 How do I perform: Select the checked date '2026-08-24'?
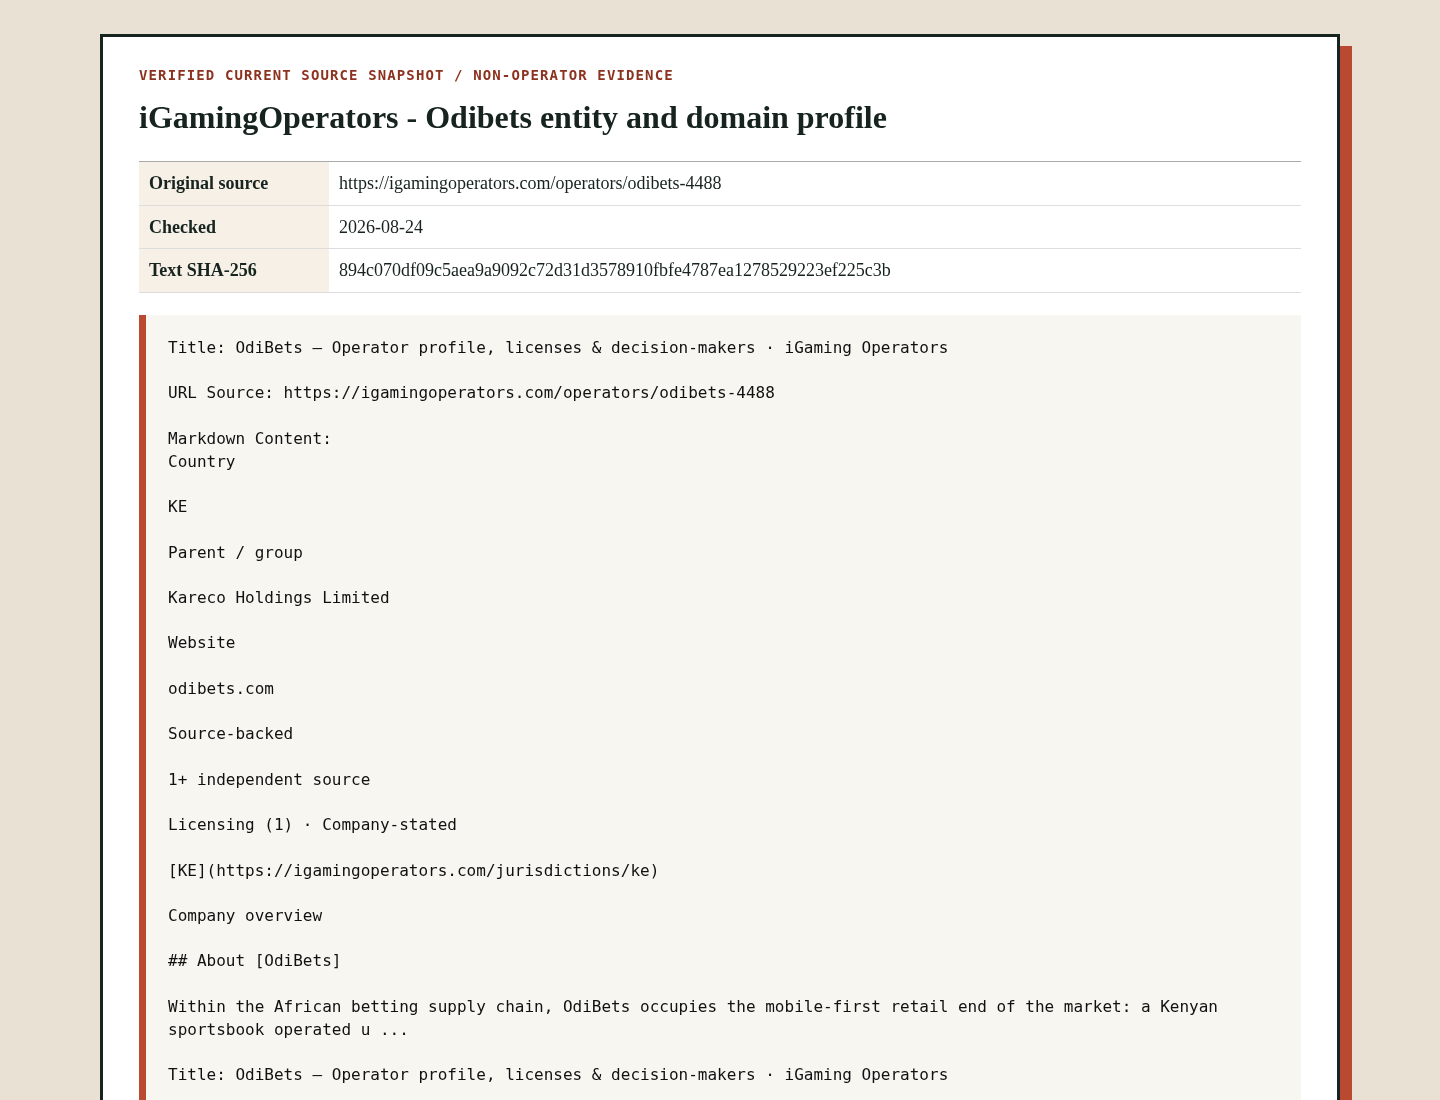[381, 227]
